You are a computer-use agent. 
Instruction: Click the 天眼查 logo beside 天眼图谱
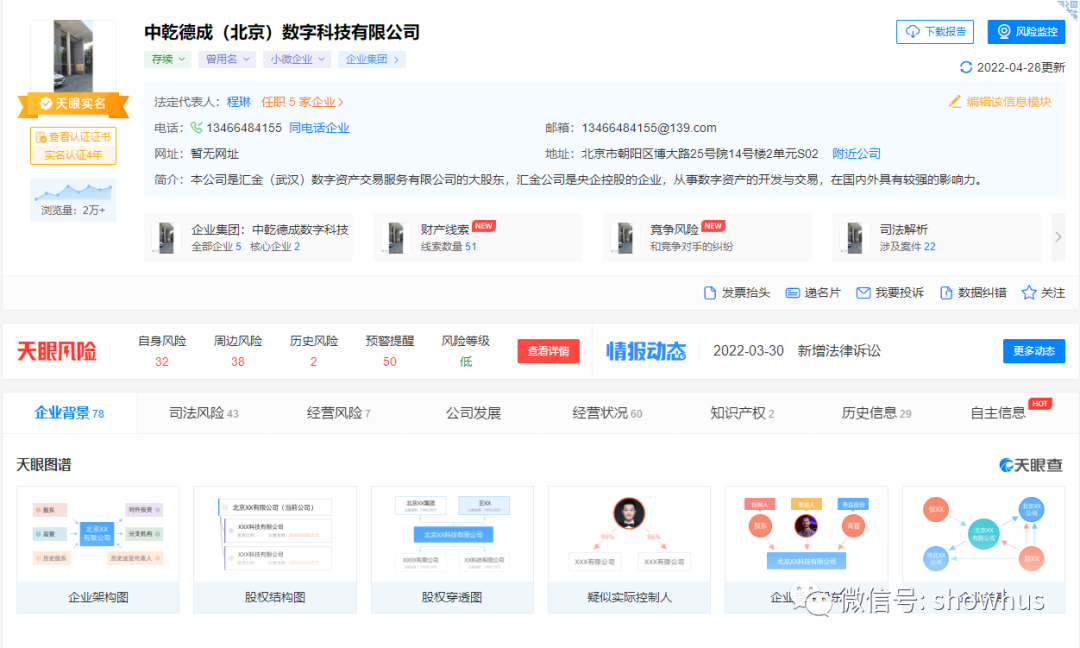1030,466
